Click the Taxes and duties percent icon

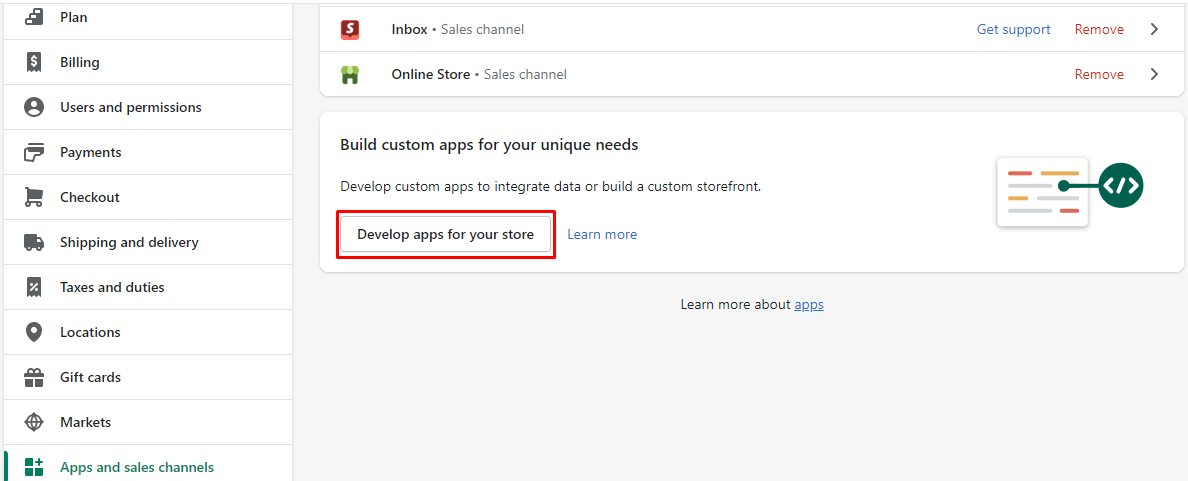pos(34,287)
